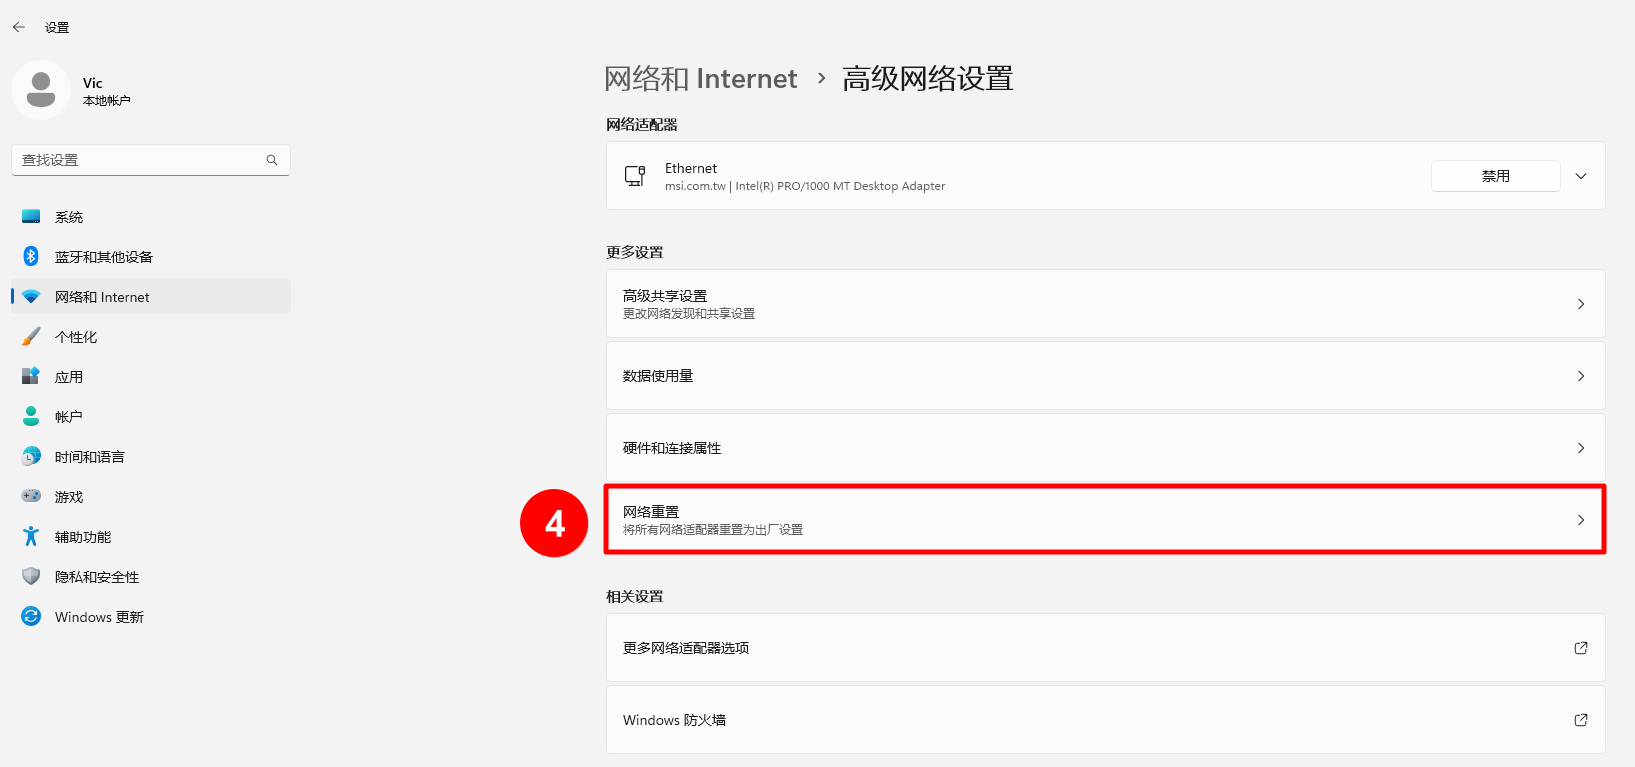Open Hardware and connection properties (硬件和连接属性)

(x=1105, y=448)
